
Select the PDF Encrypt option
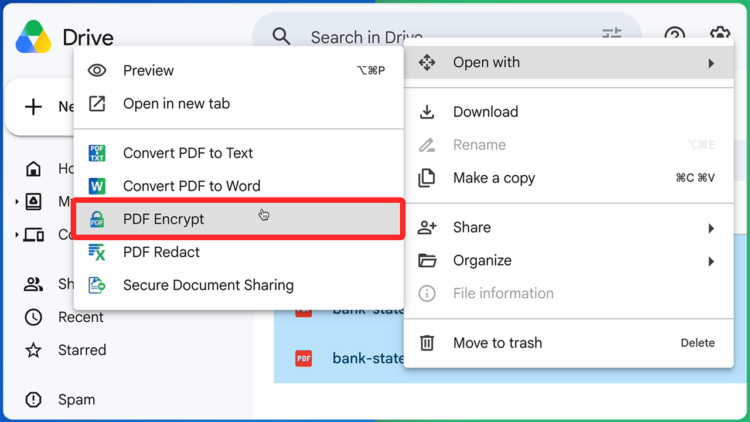(238, 219)
